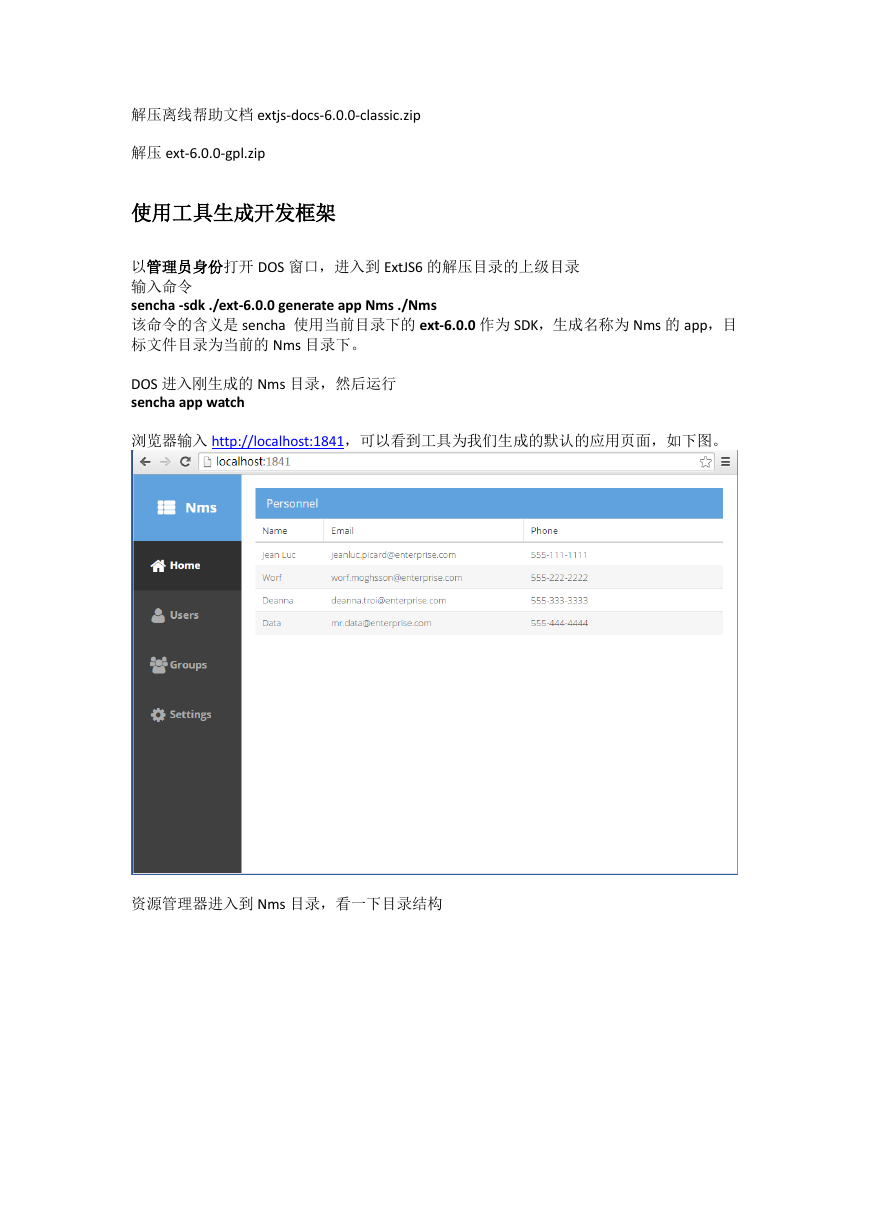
Task: Select the Home tab in sidebar
Action: coord(187,565)
